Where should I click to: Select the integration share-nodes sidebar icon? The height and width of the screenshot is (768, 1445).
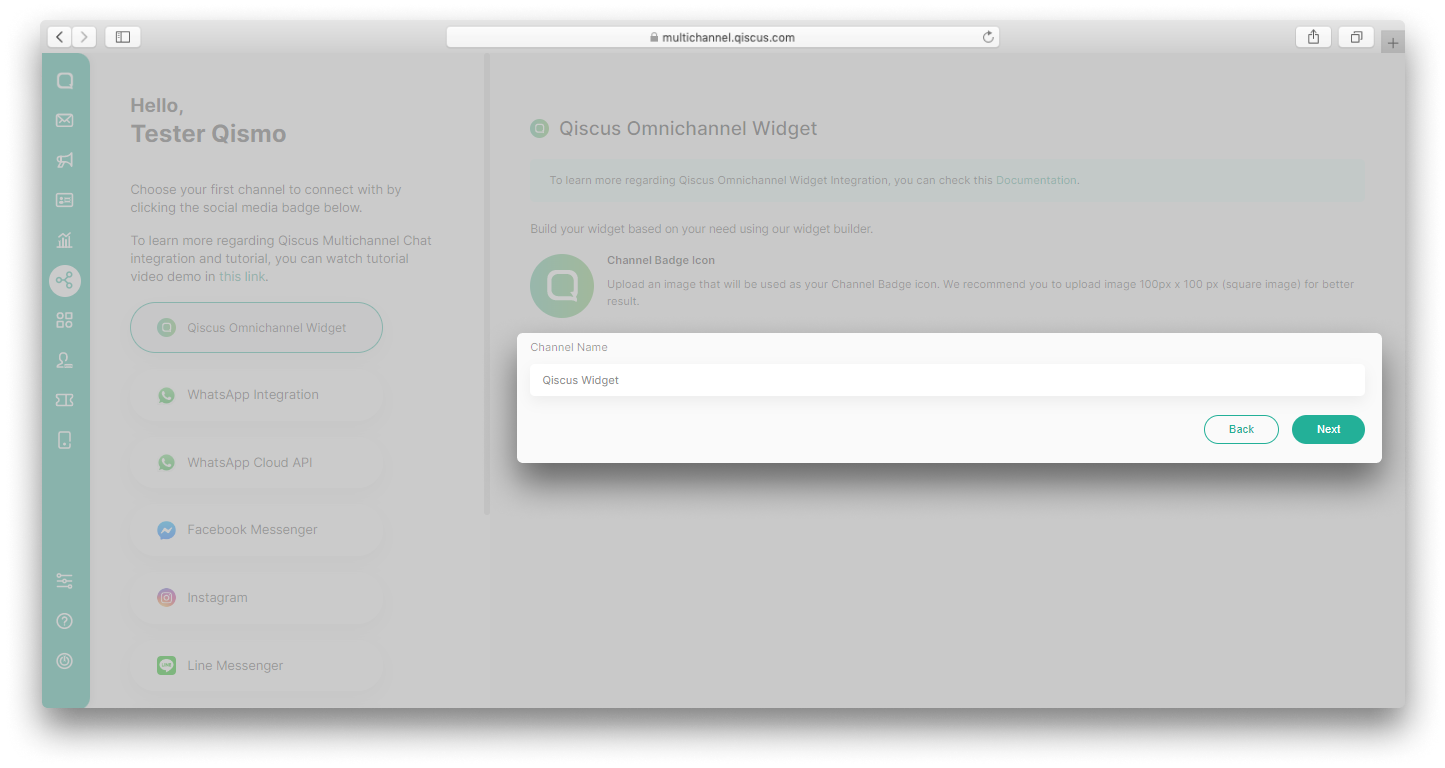65,280
